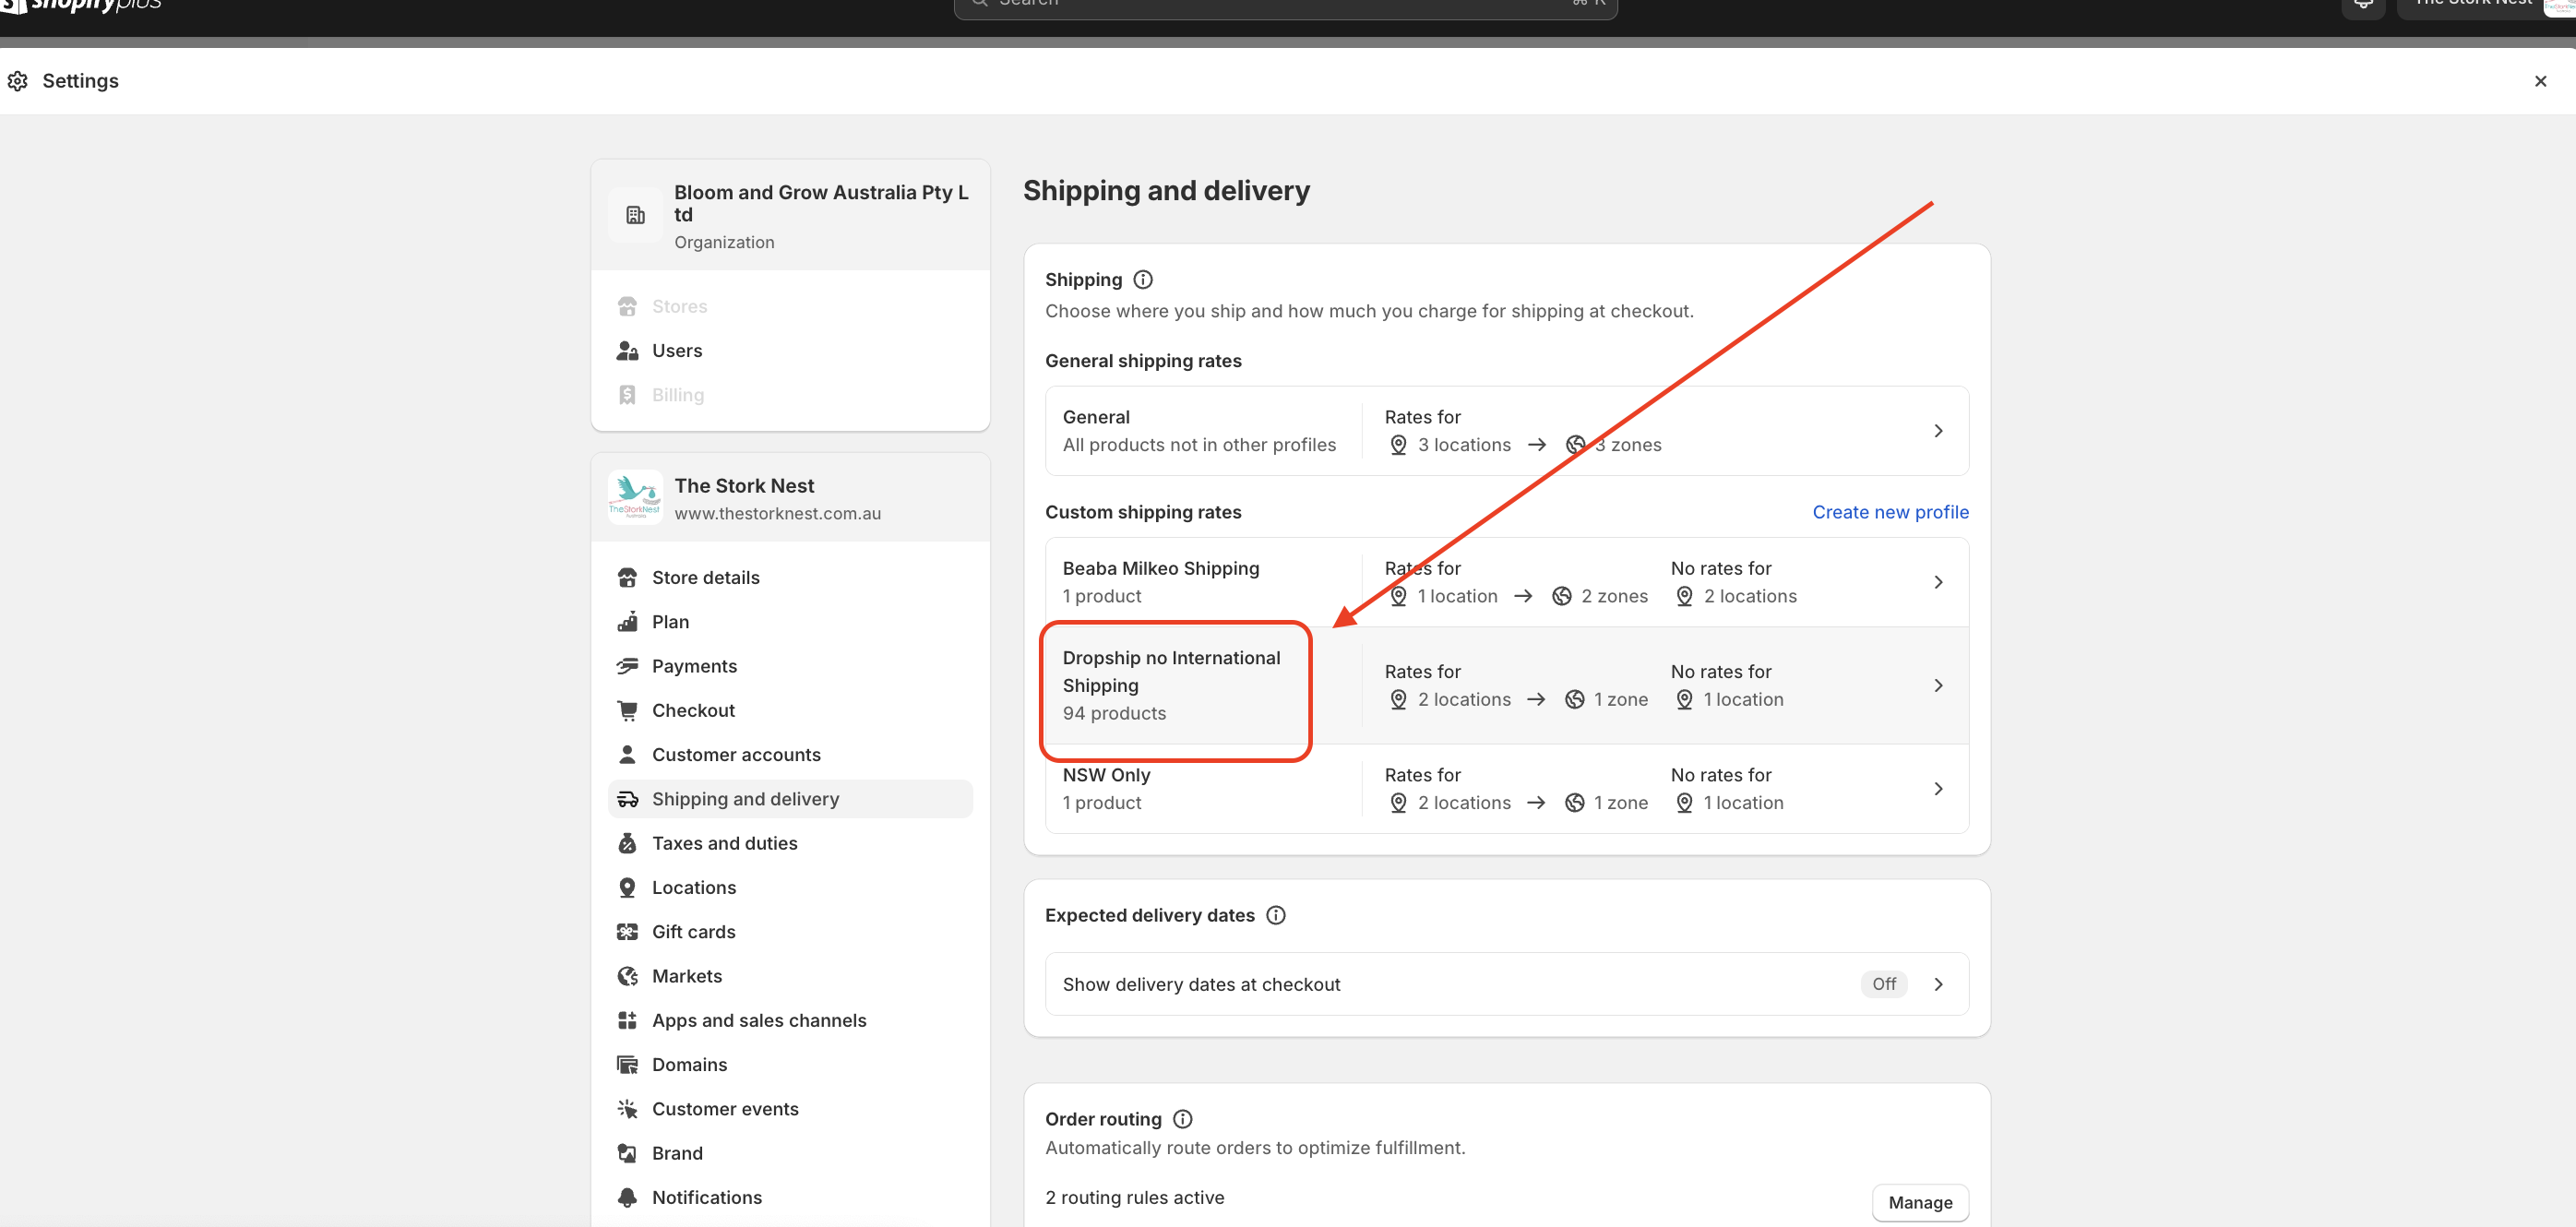Click the Taxes and duties icon
Screen dimensions: 2576x1227
pyautogui.click(x=627, y=843)
